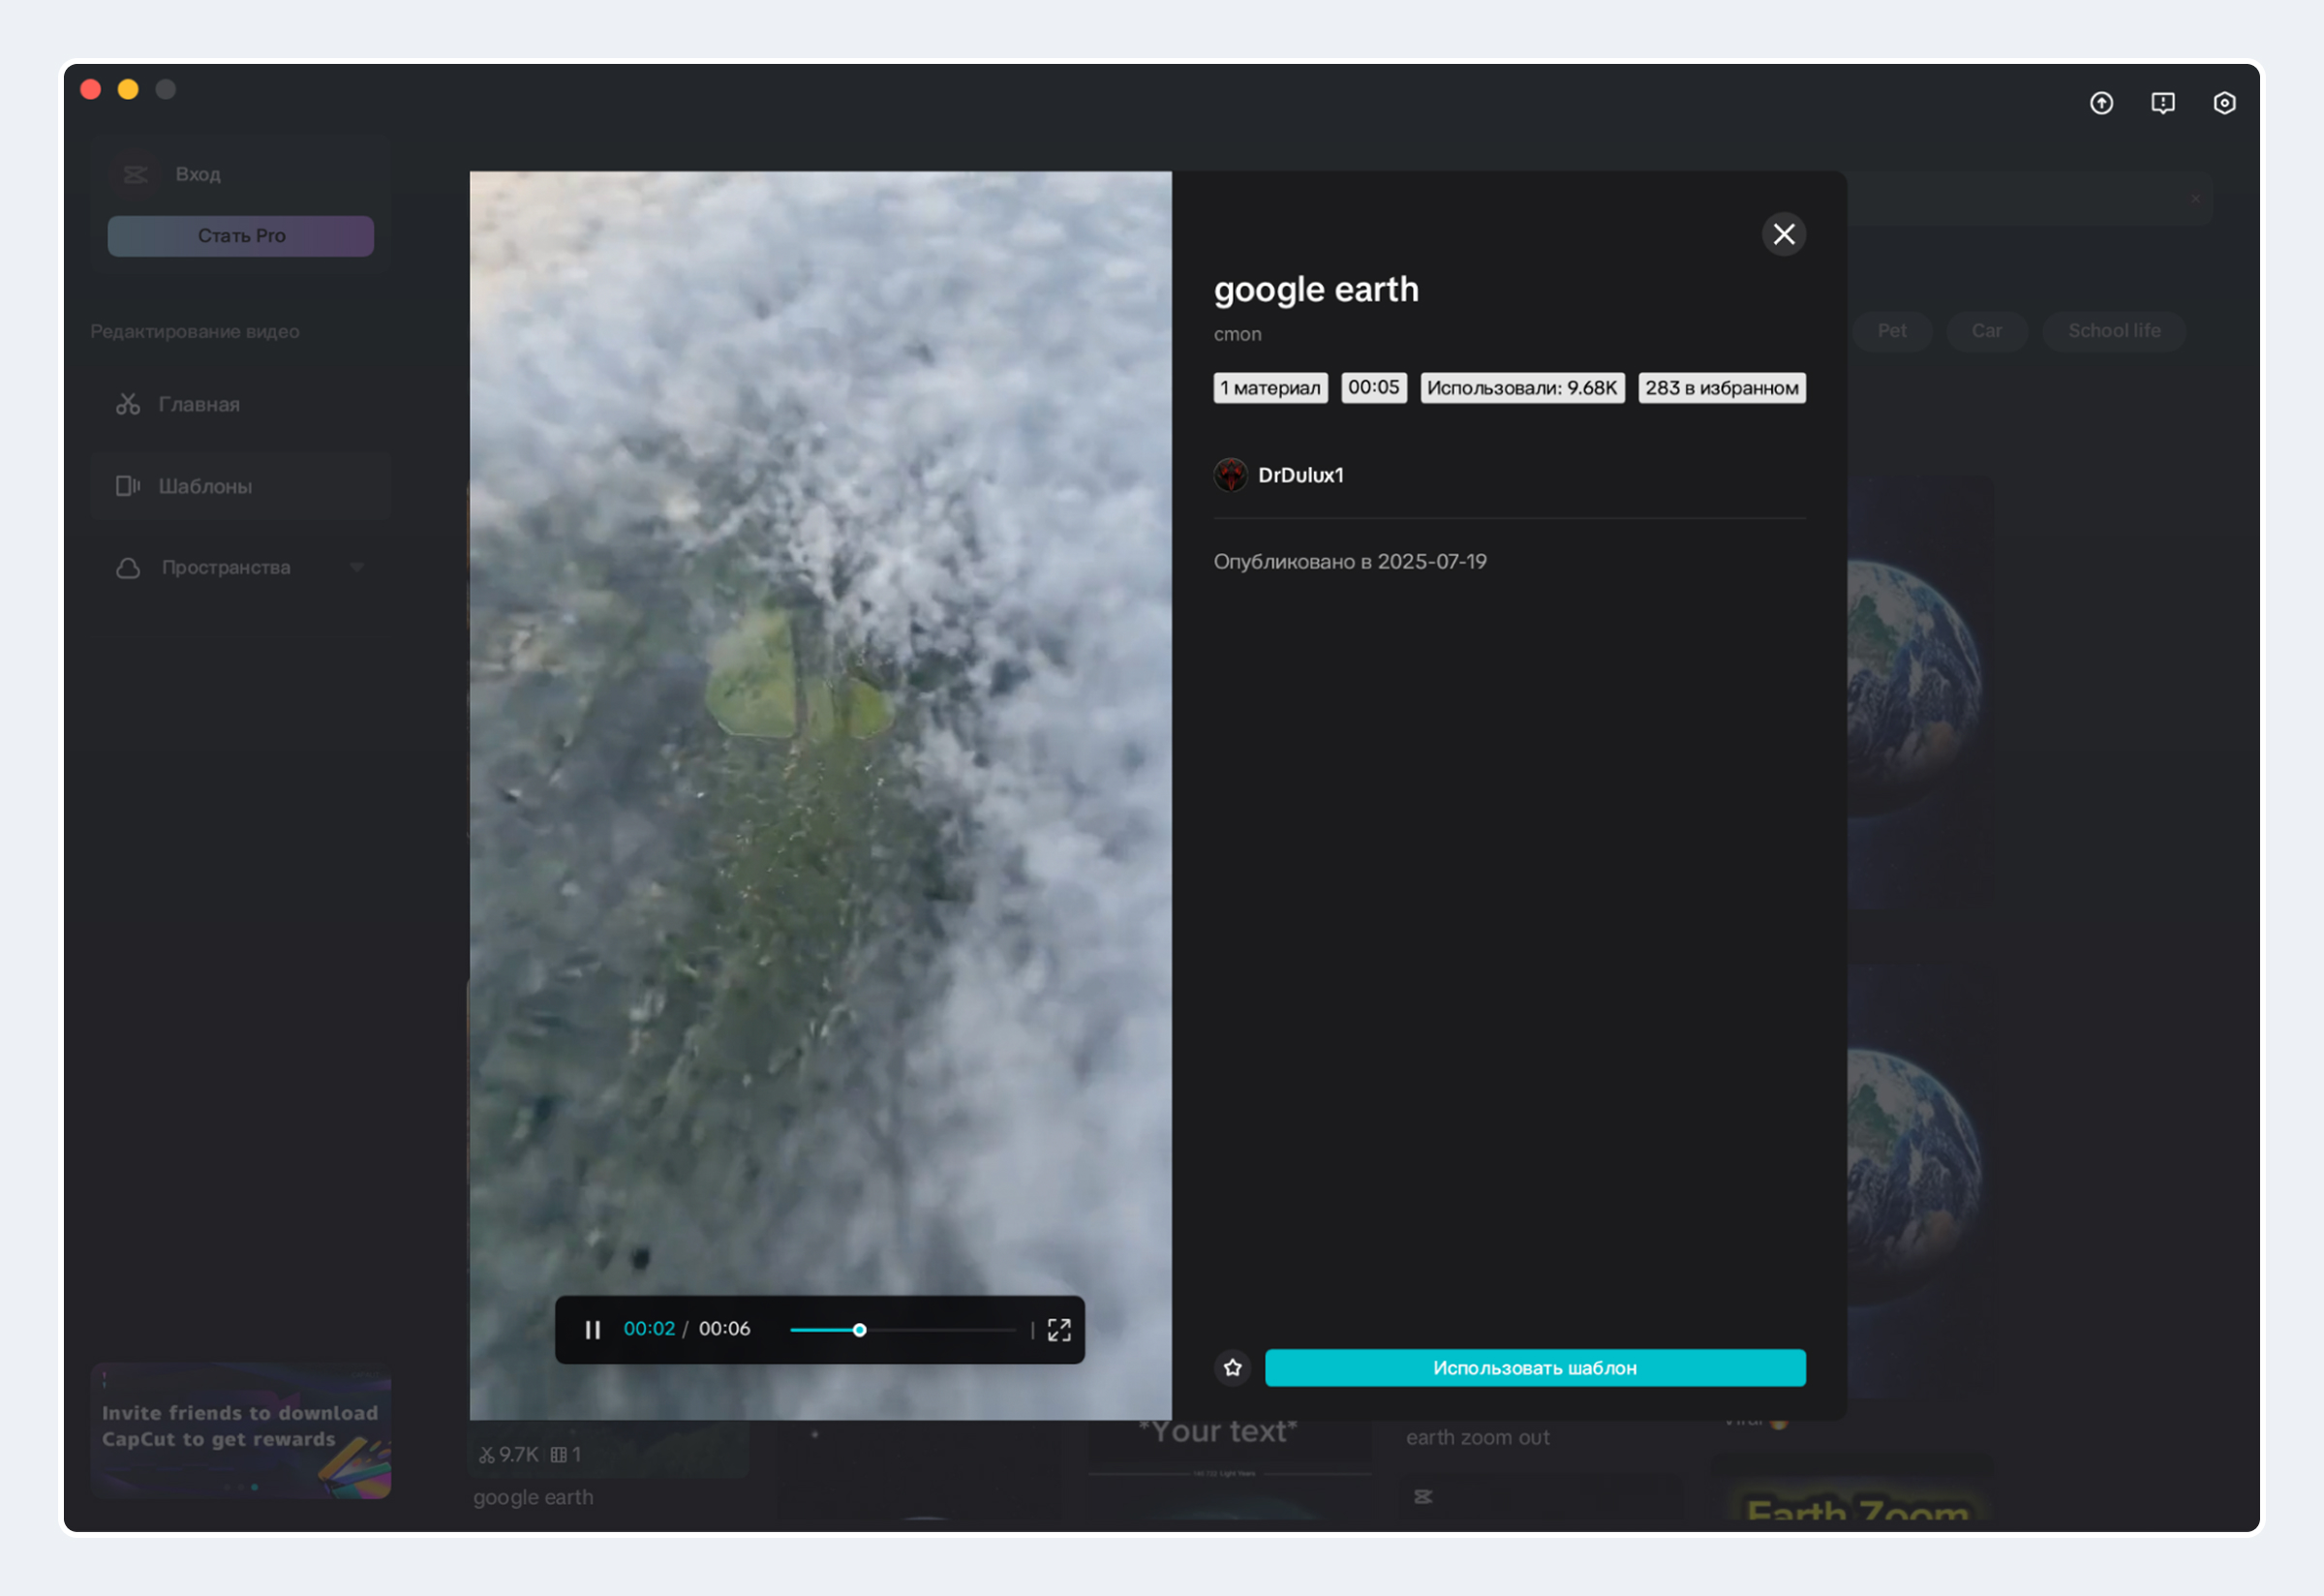
Task: Click the DrDulux1 author avatar
Action: (x=1230, y=475)
